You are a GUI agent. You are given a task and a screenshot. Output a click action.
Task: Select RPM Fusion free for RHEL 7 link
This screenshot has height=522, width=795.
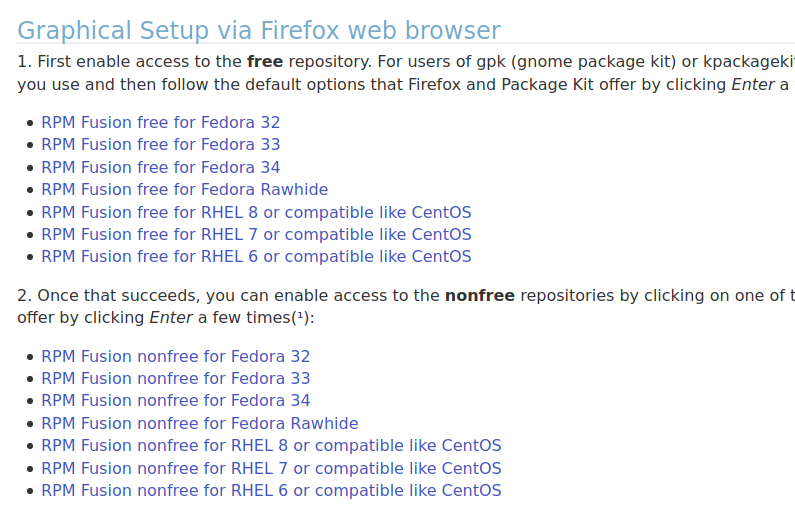[x=256, y=235]
